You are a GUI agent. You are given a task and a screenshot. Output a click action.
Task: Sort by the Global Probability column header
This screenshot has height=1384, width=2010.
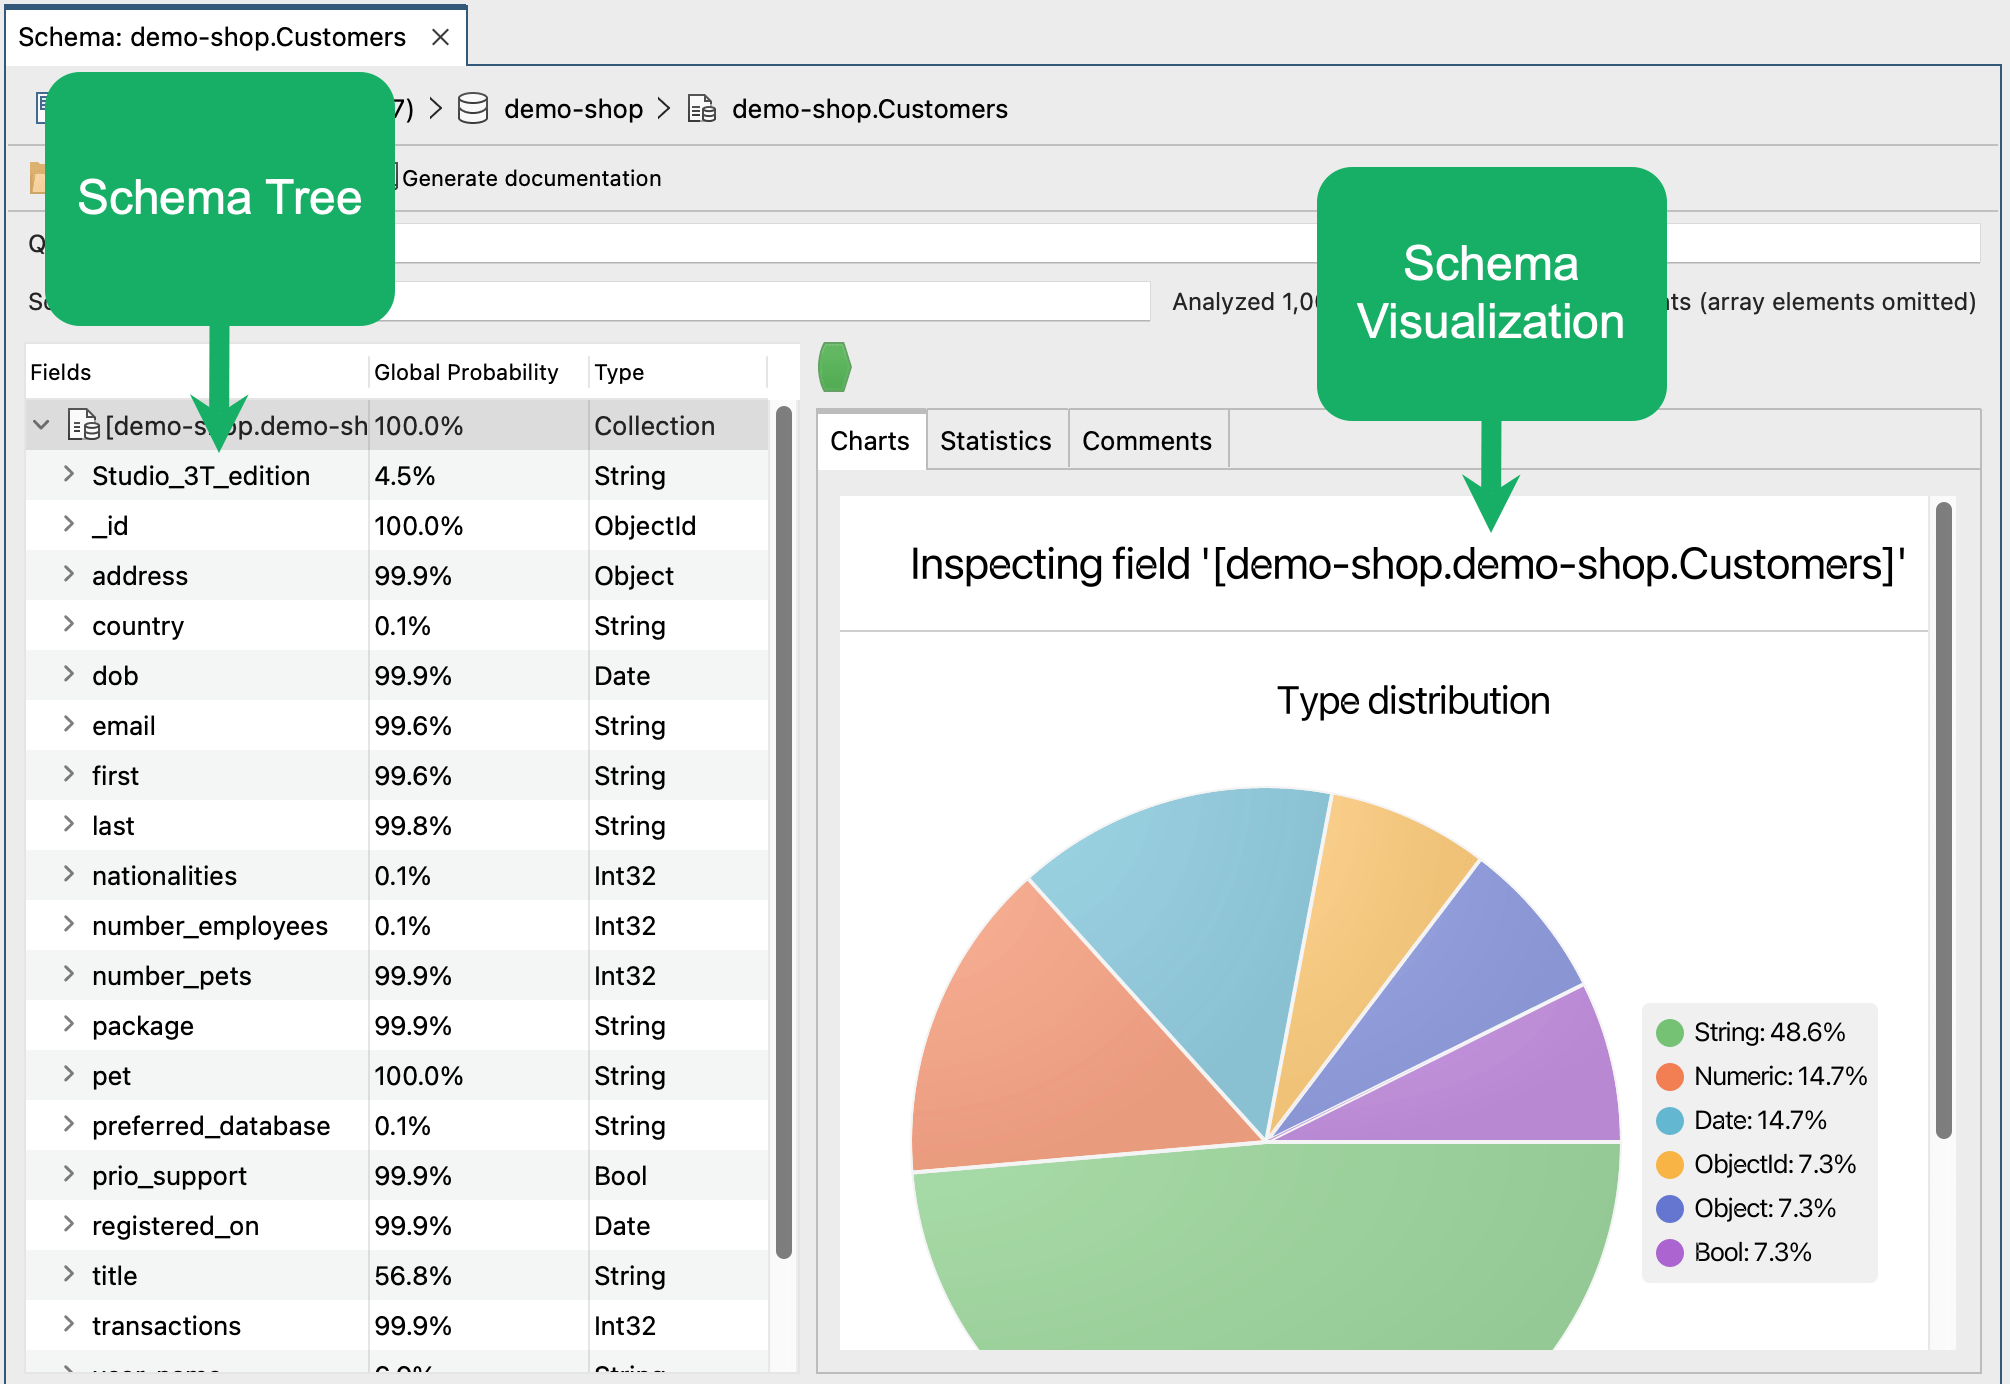coord(478,372)
